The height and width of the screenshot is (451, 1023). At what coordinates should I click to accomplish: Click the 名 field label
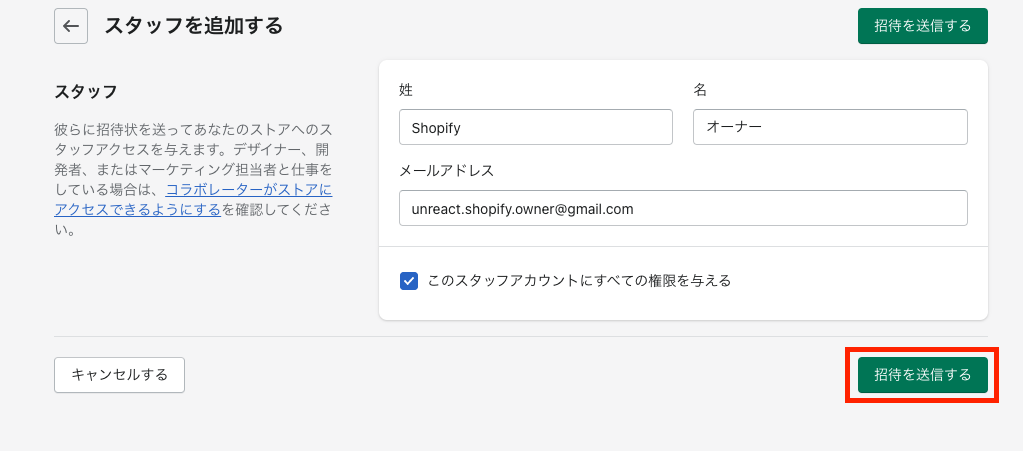coord(700,91)
